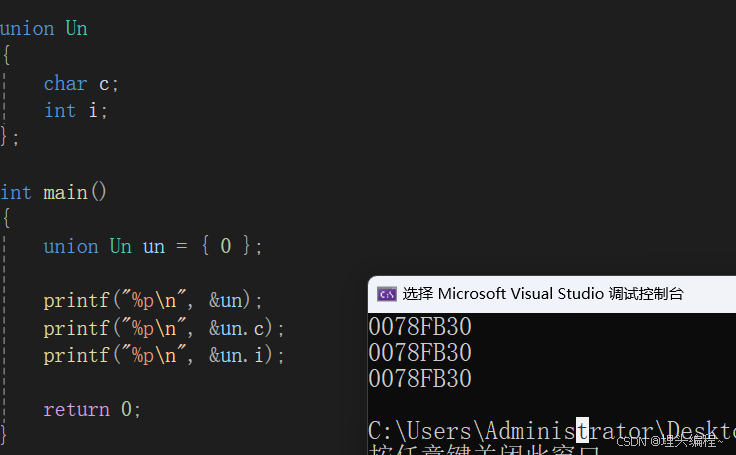This screenshot has height=455, width=736.
Task: Click the 'int' keyword before main
Action: point(16,192)
